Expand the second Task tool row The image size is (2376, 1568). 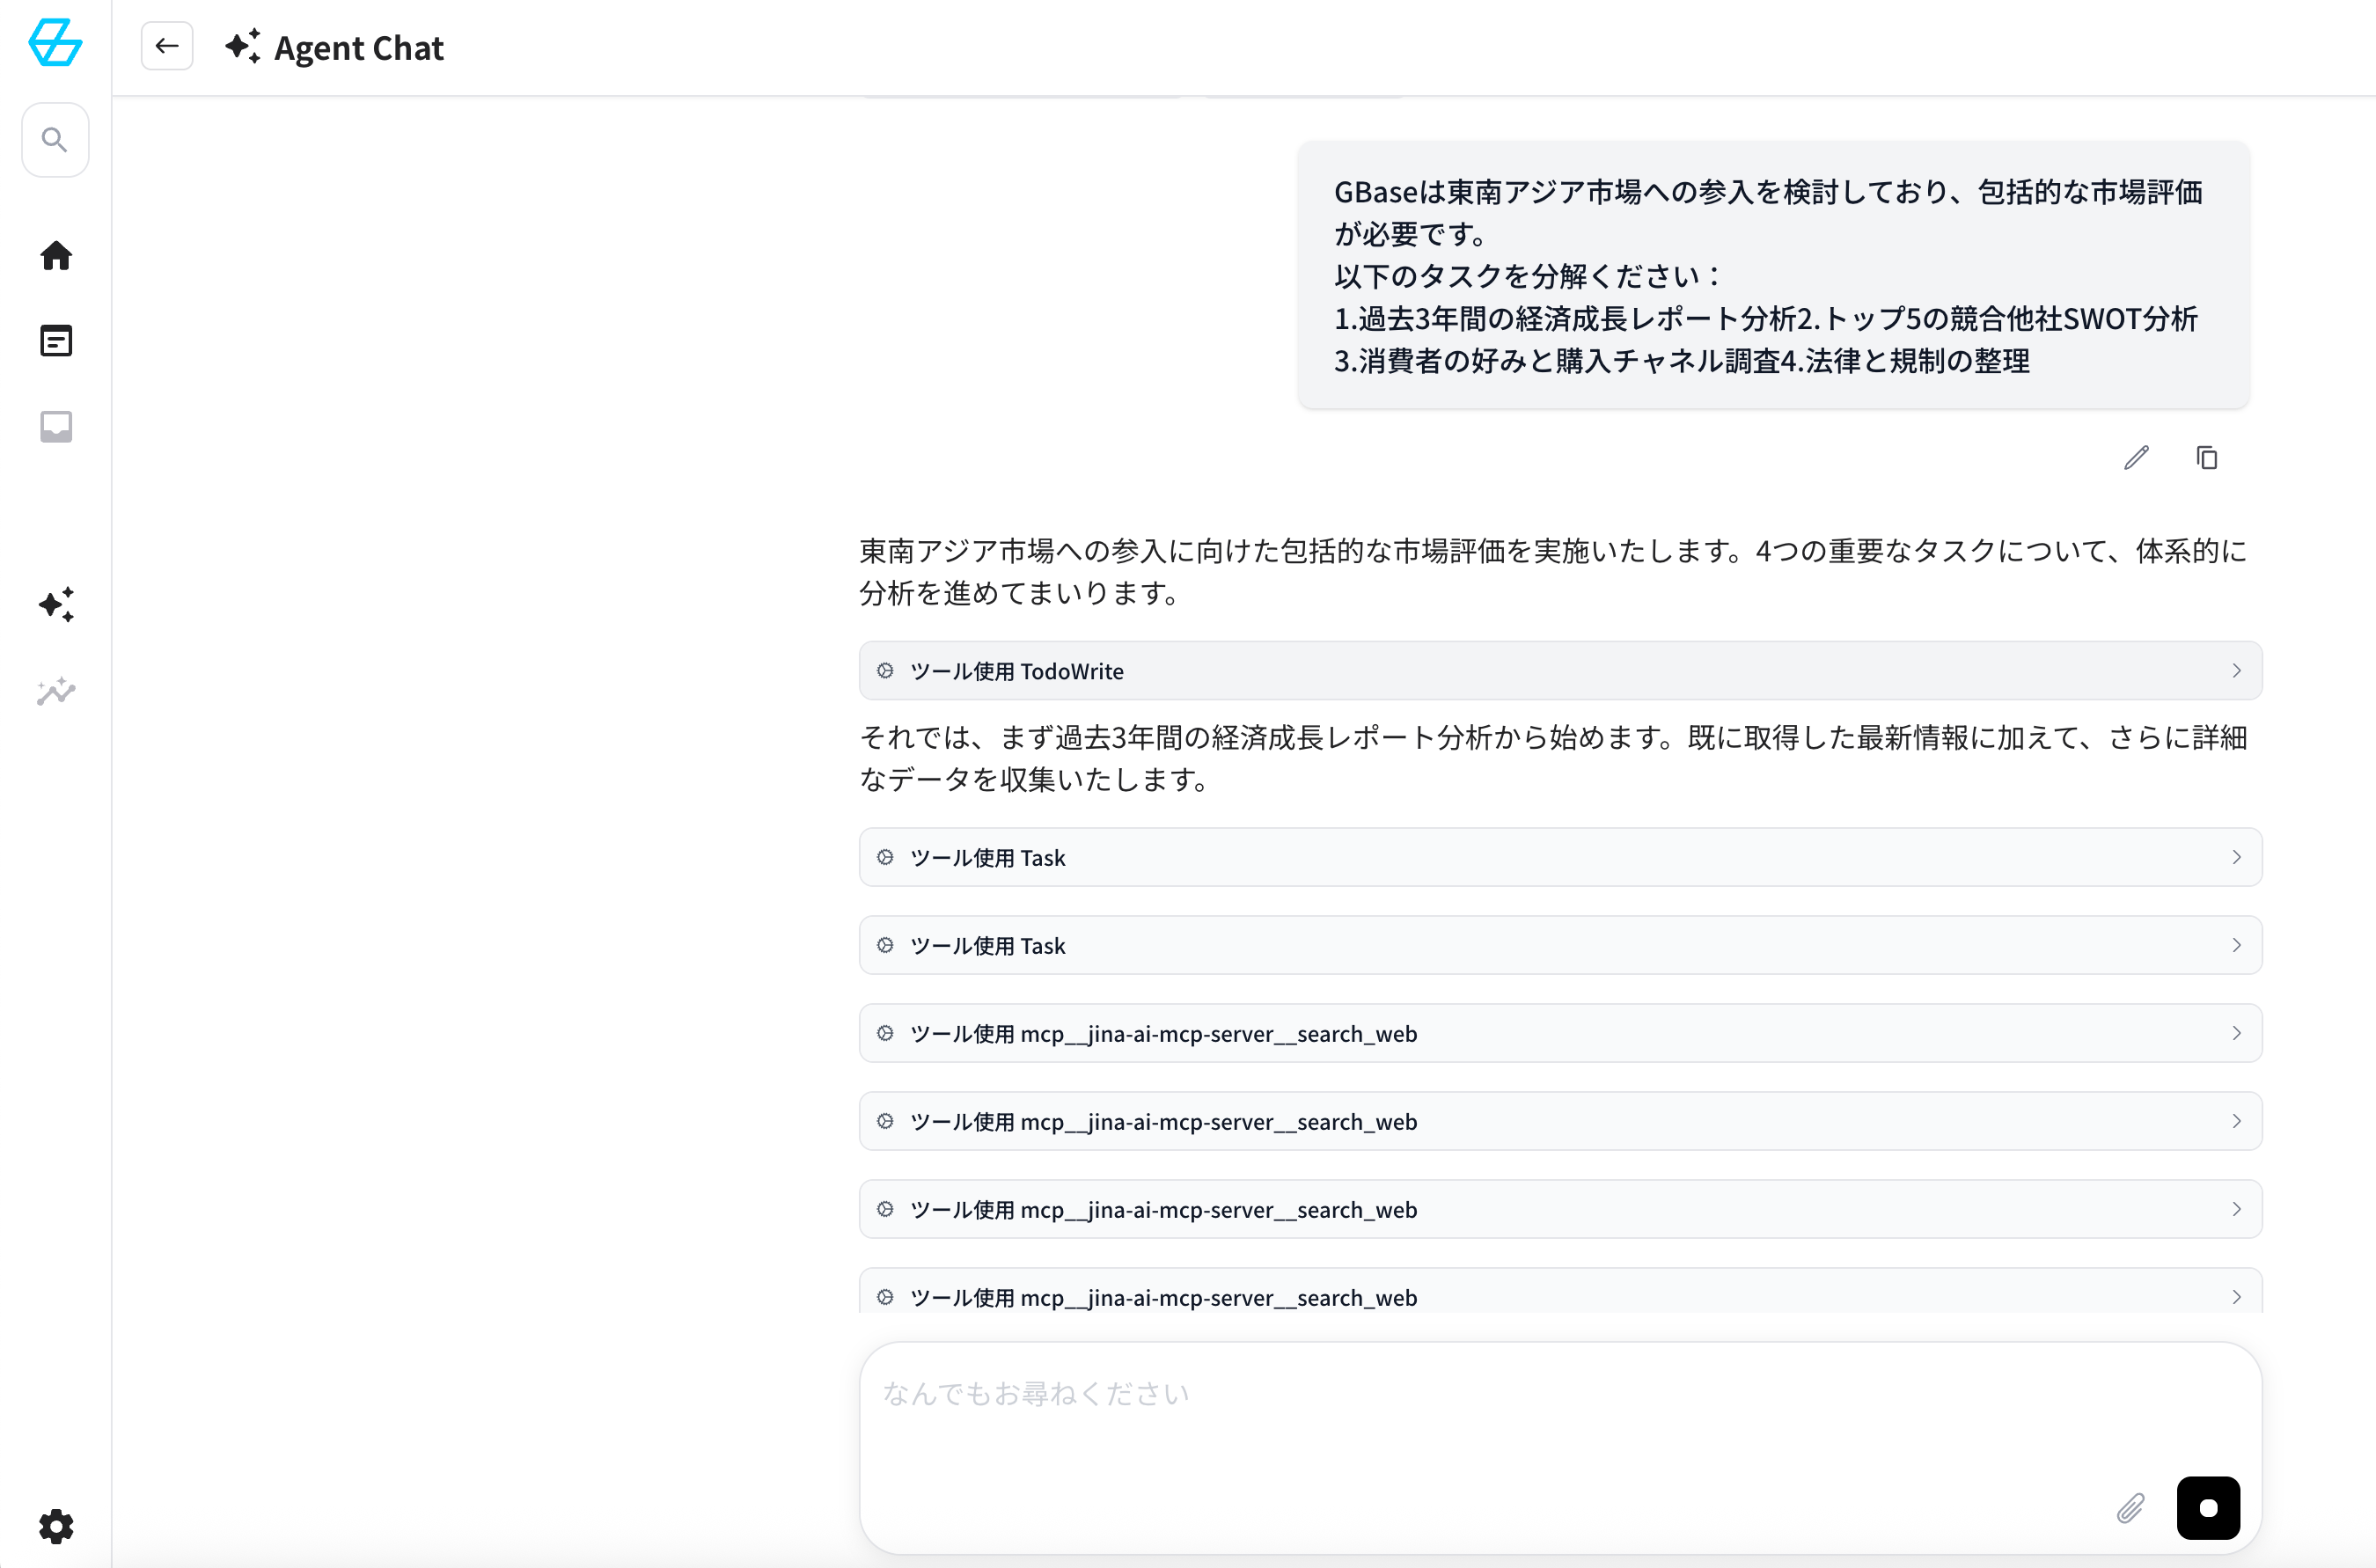tap(1560, 945)
